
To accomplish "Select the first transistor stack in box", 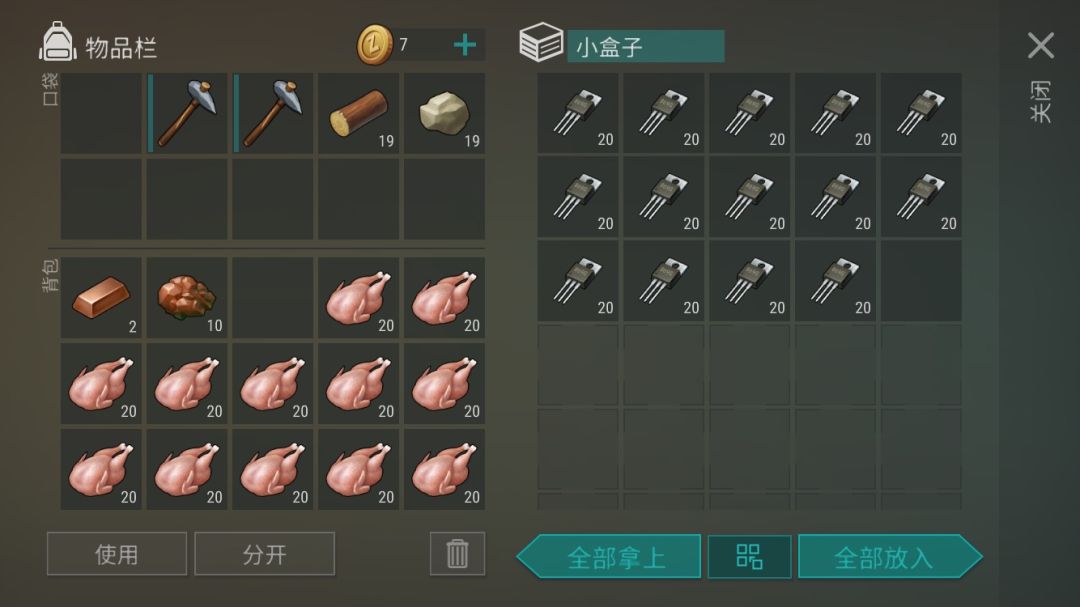I will 577,113.
